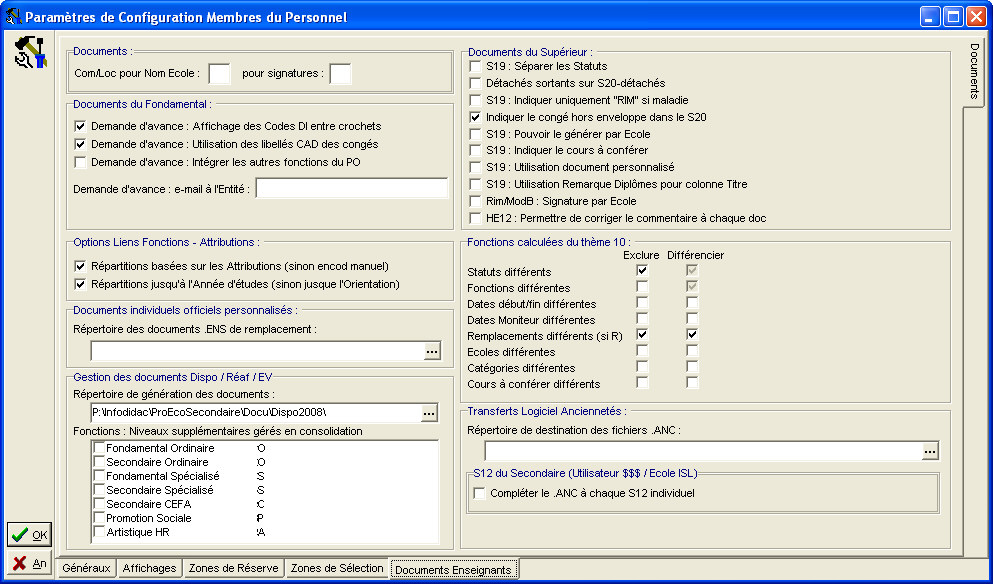Browse for document generation directory
This screenshot has width=993, height=584.
(x=429, y=413)
